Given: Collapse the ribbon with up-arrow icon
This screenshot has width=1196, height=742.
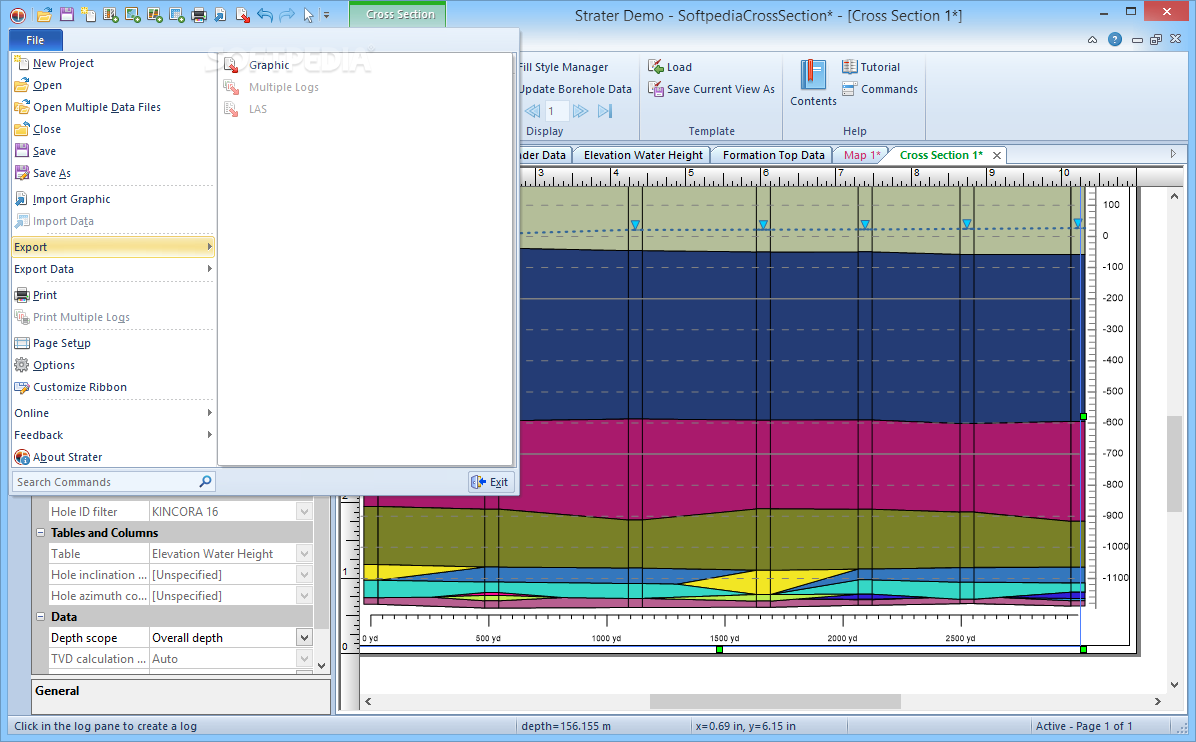Looking at the screenshot, I should [x=1092, y=40].
